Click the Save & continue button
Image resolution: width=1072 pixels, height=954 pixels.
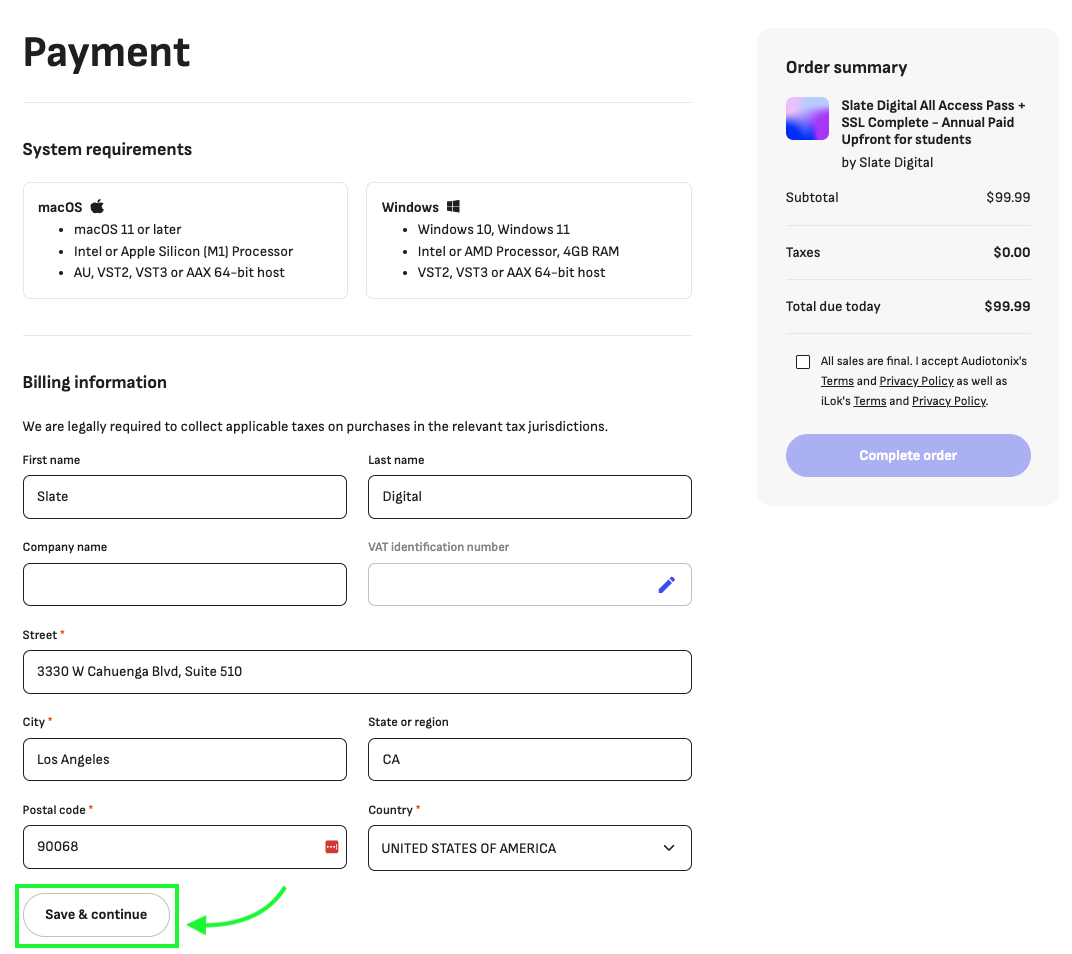click(96, 915)
